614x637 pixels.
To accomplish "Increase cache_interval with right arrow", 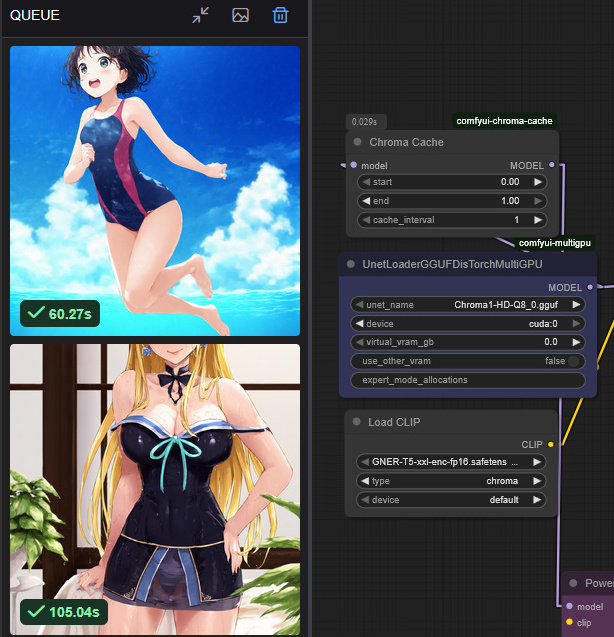I will pyautogui.click(x=538, y=220).
